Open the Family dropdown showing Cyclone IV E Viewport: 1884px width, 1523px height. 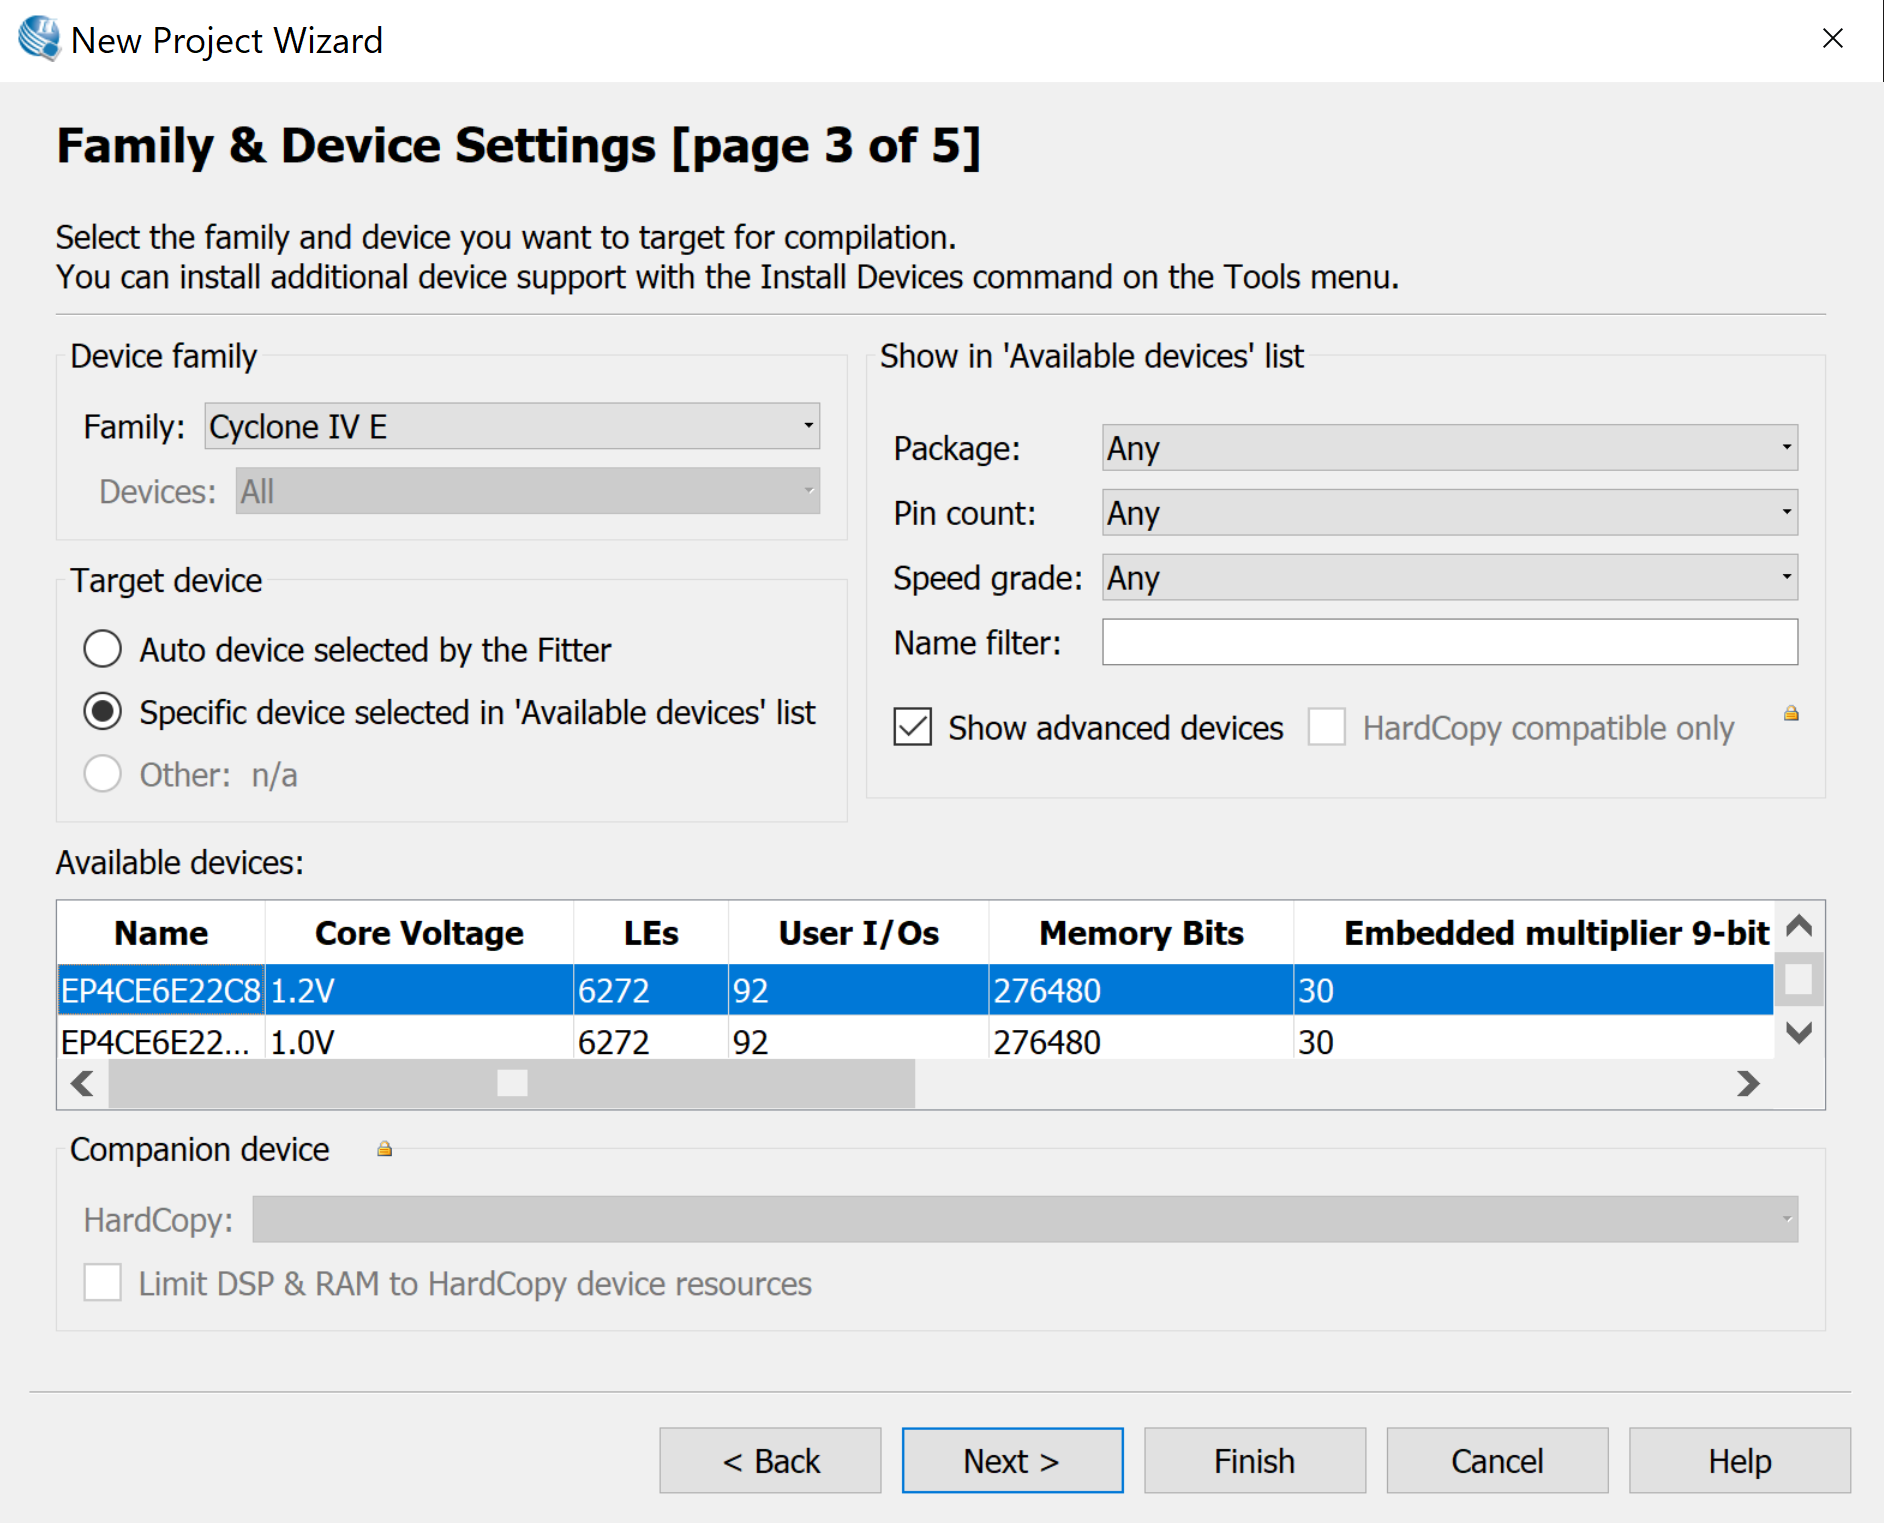click(512, 426)
